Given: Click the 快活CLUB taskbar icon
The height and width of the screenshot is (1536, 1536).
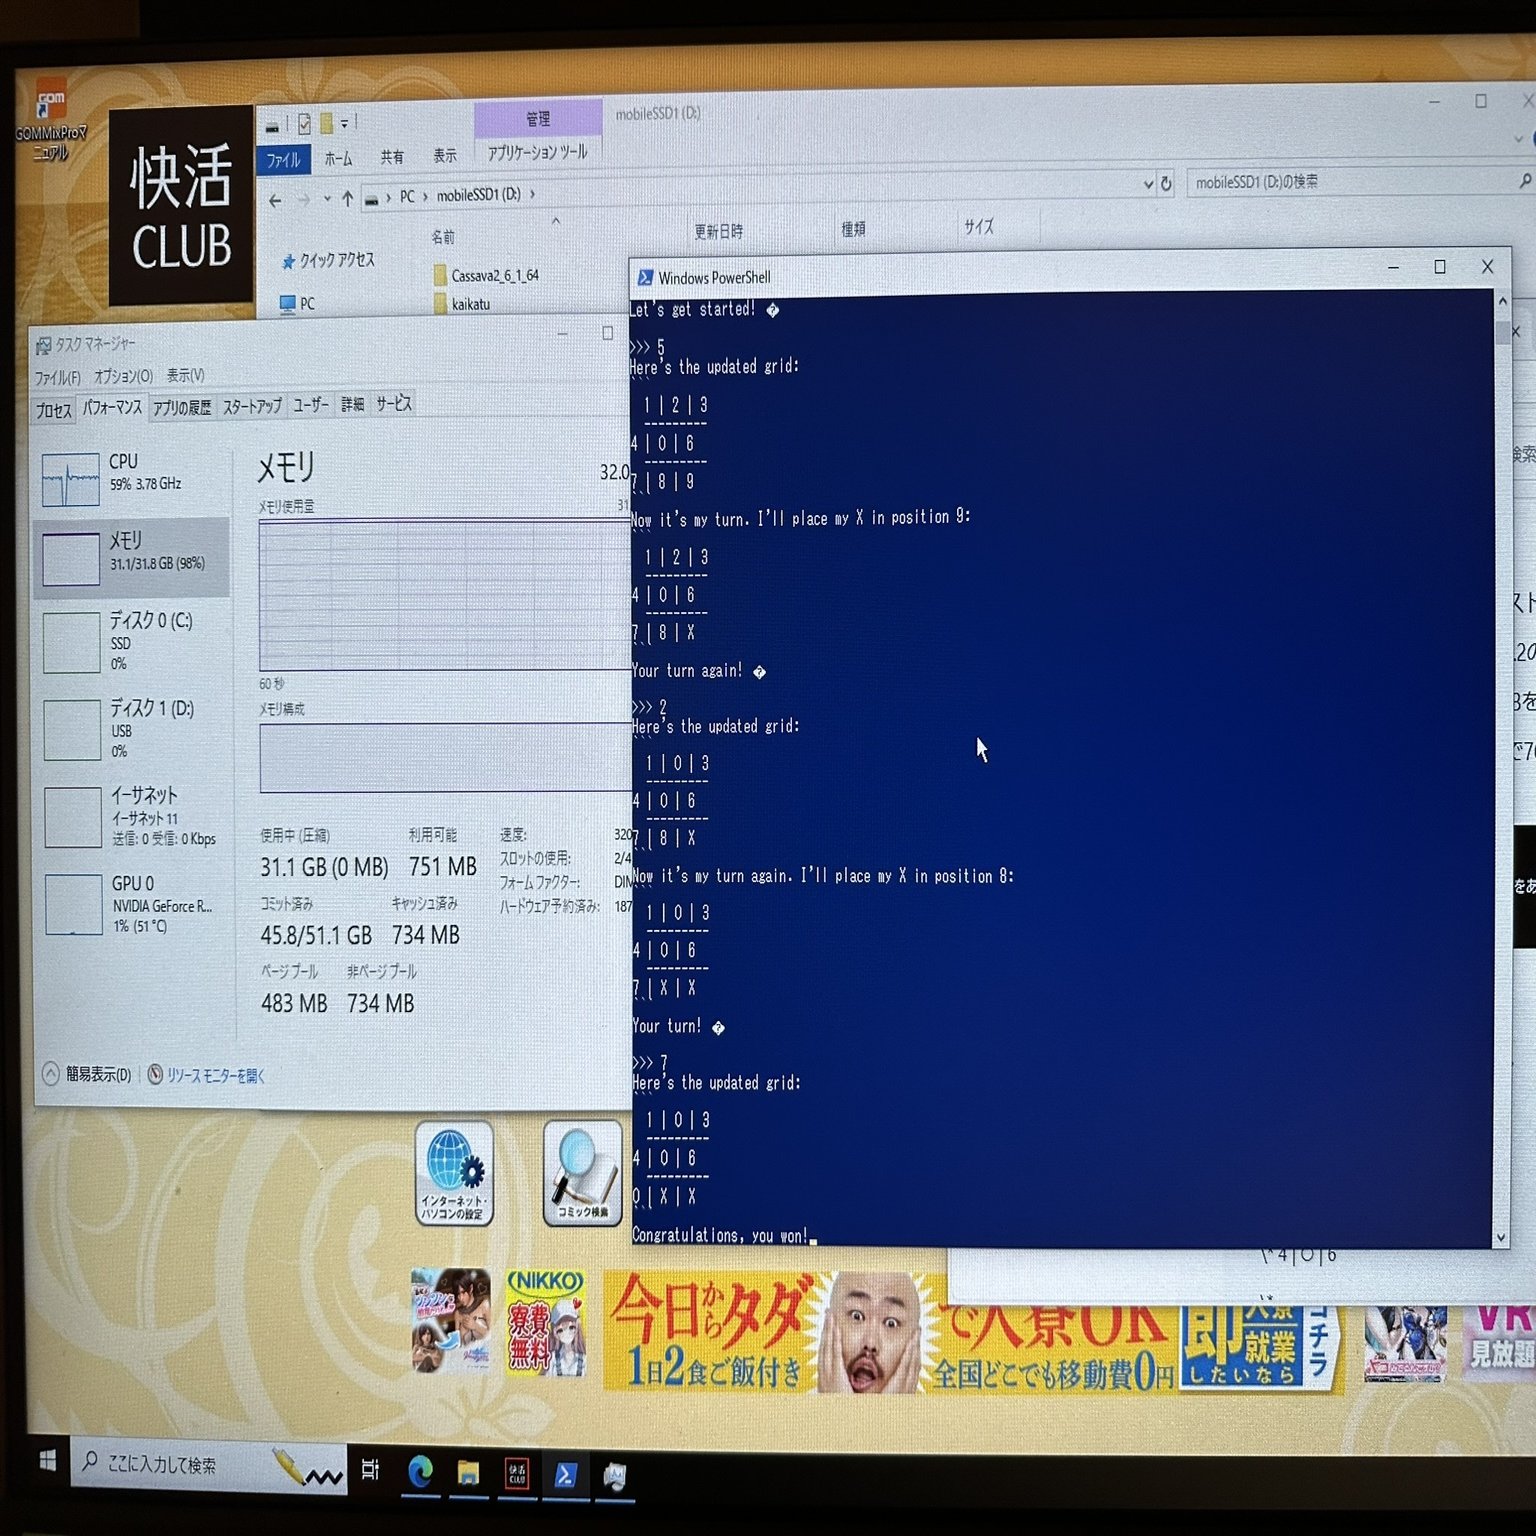Looking at the screenshot, I should [x=516, y=1473].
